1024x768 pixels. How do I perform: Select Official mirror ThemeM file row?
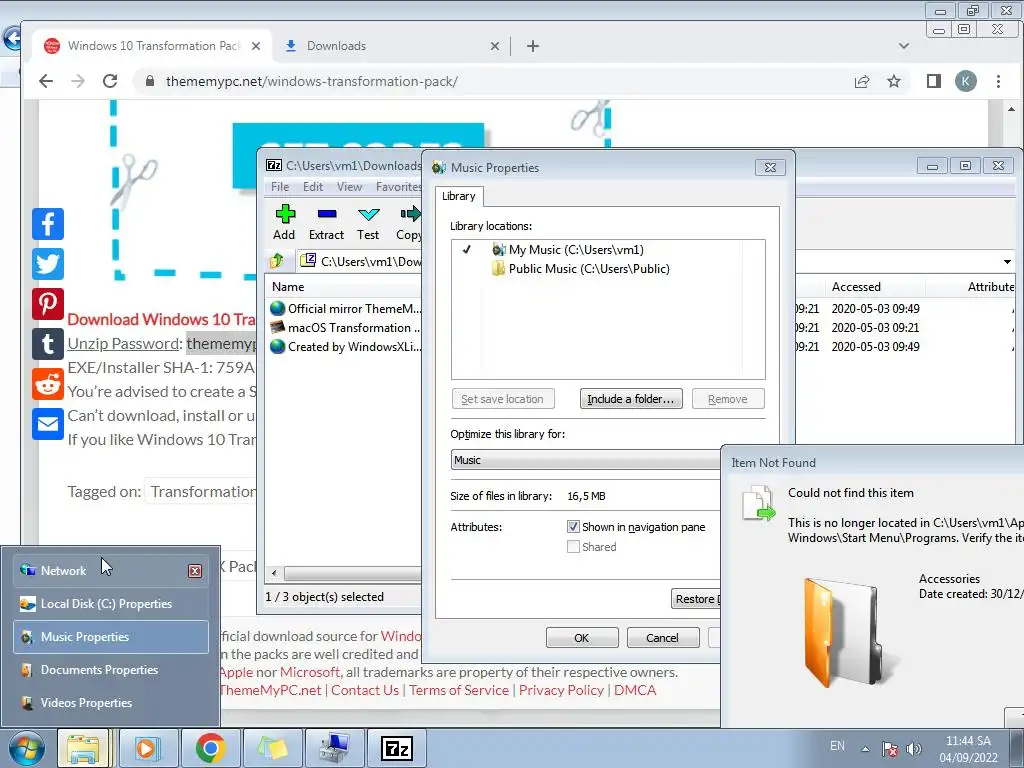345,308
